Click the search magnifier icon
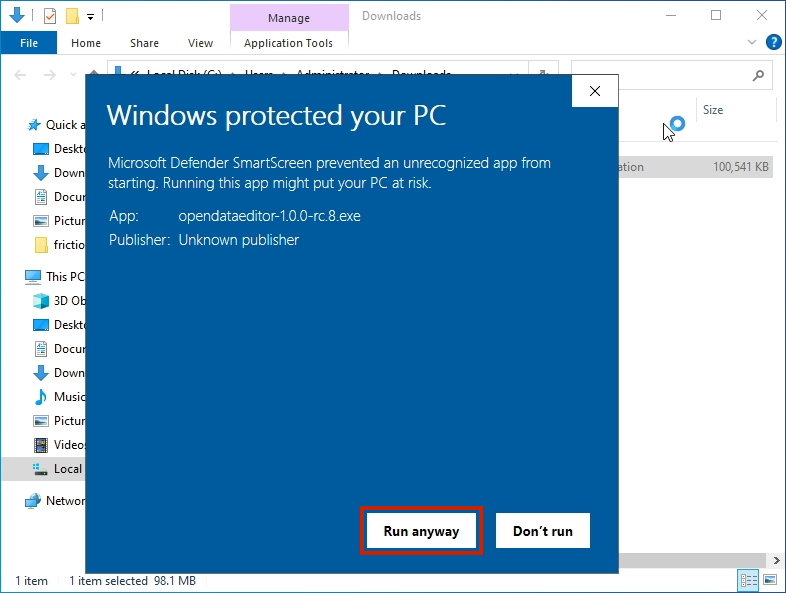 click(758, 75)
